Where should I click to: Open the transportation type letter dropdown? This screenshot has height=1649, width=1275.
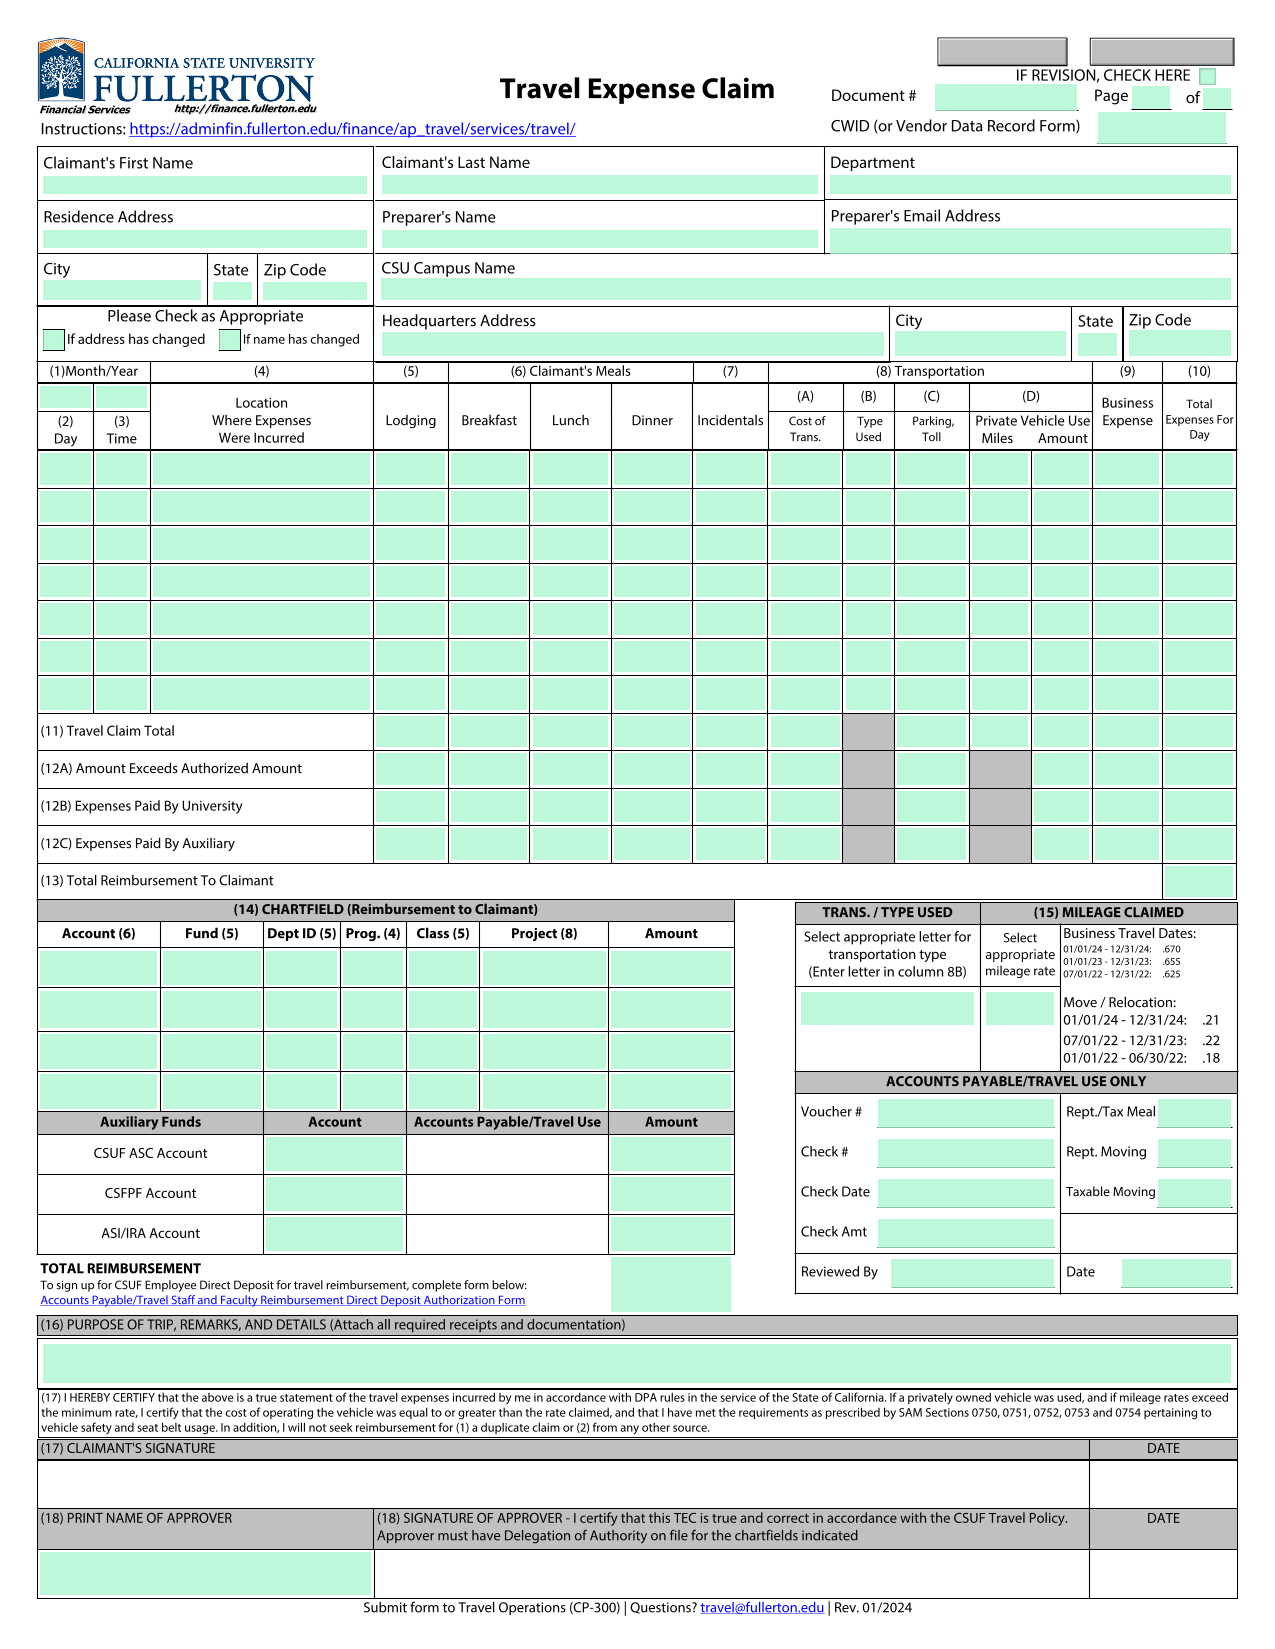(887, 1008)
